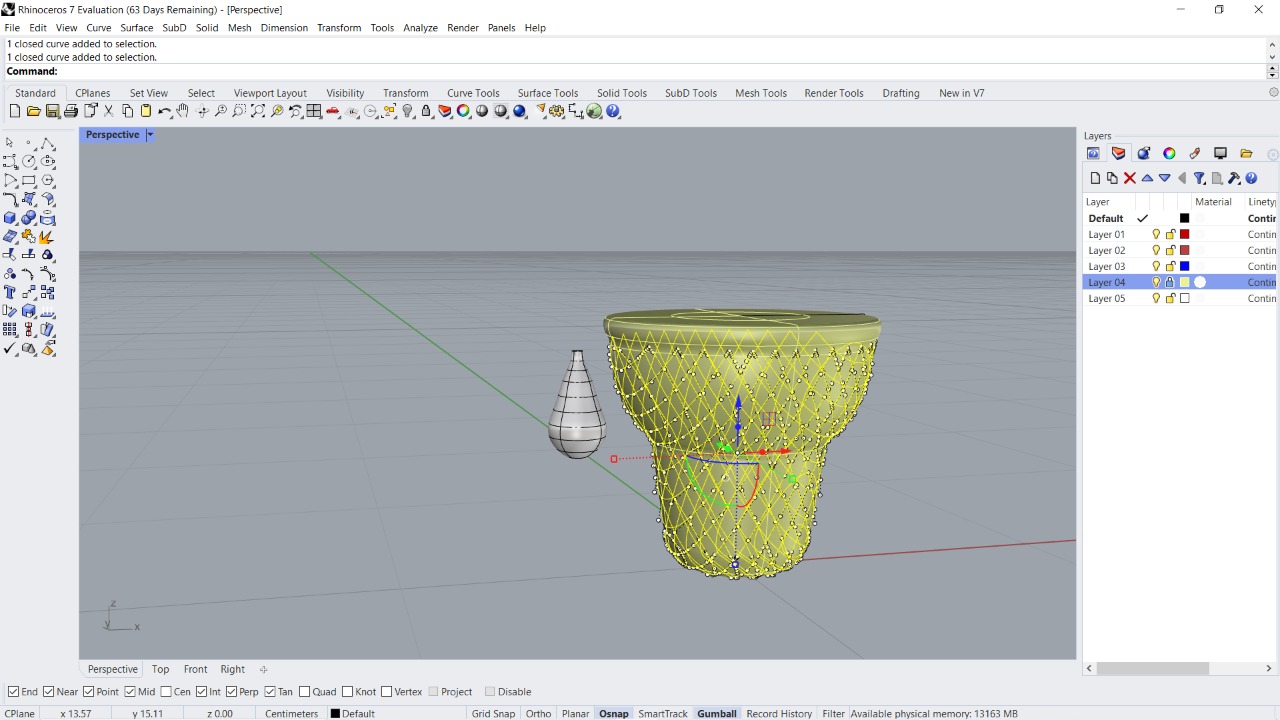The image size is (1280, 720).
Task: Click the Options gear icon in toolbar
Action: coord(557,111)
